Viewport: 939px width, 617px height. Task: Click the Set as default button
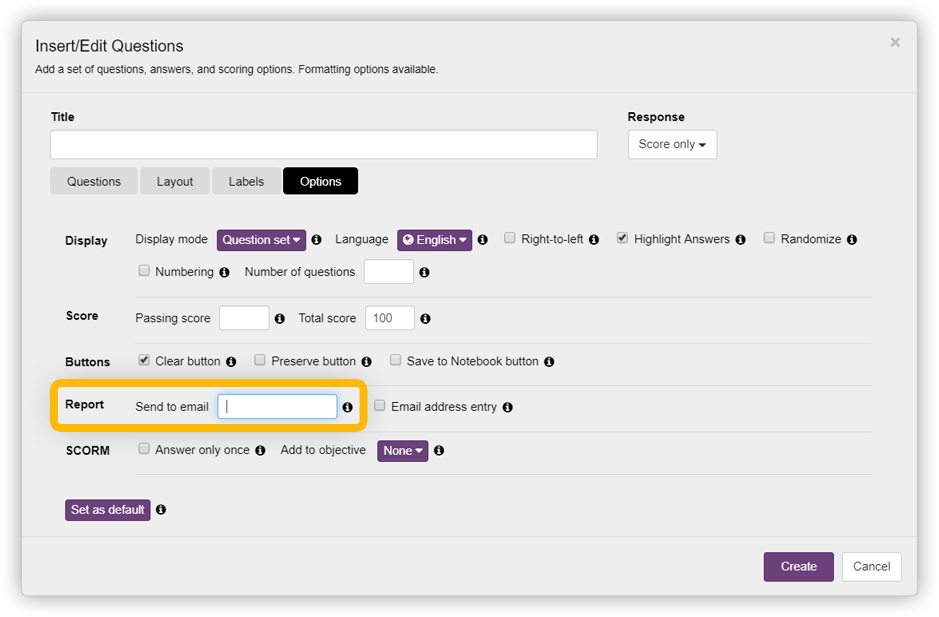(x=108, y=510)
